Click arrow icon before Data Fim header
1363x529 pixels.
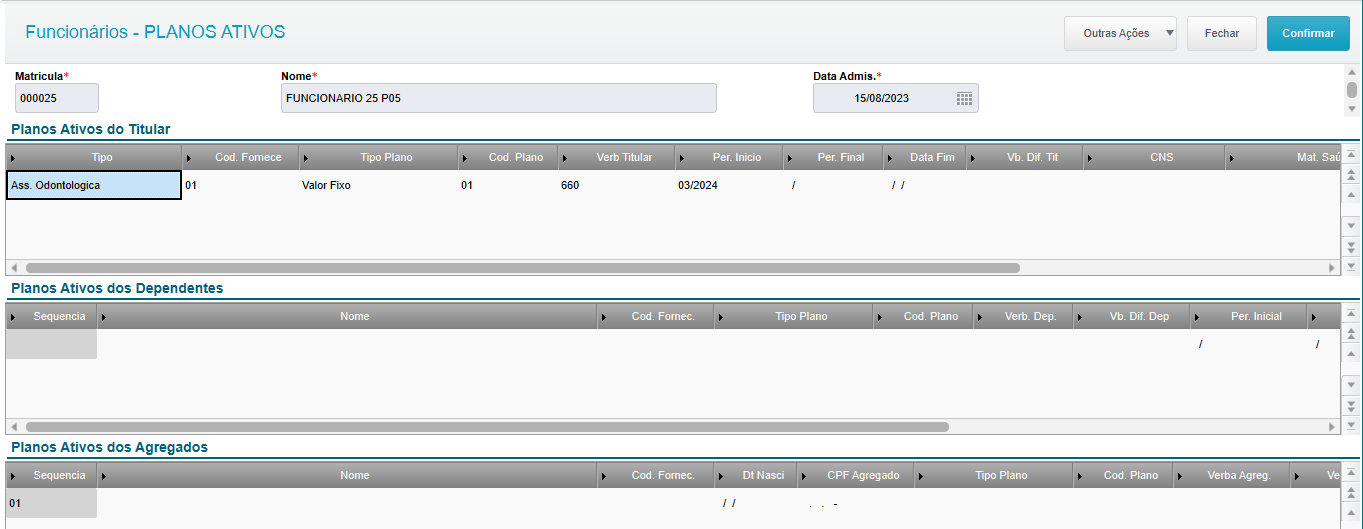tap(890, 158)
